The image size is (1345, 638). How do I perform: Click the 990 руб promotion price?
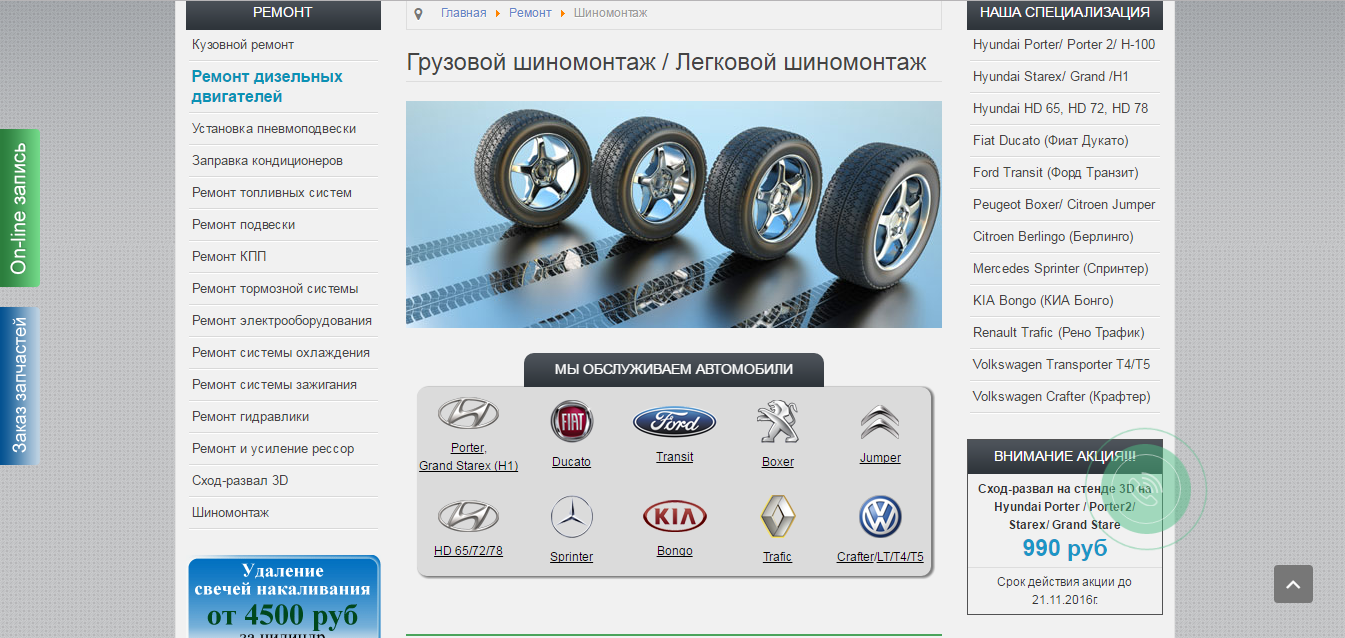[1064, 548]
